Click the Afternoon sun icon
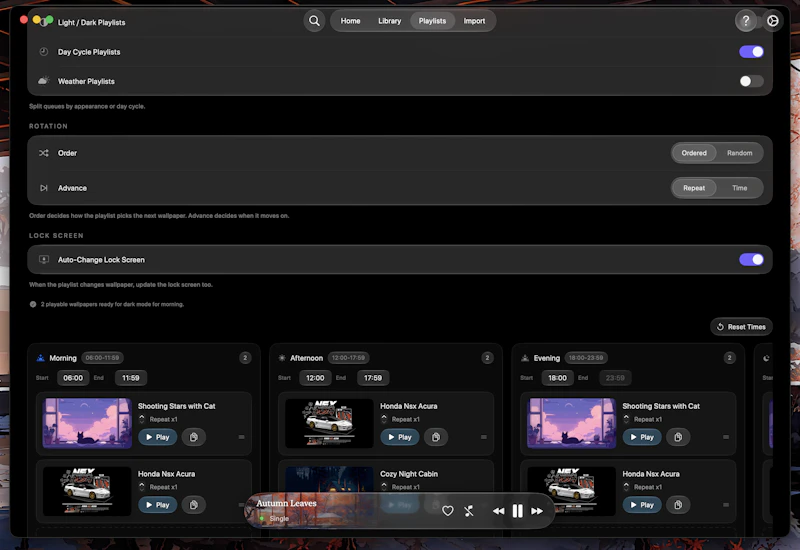This screenshot has height=550, width=800. (282, 358)
